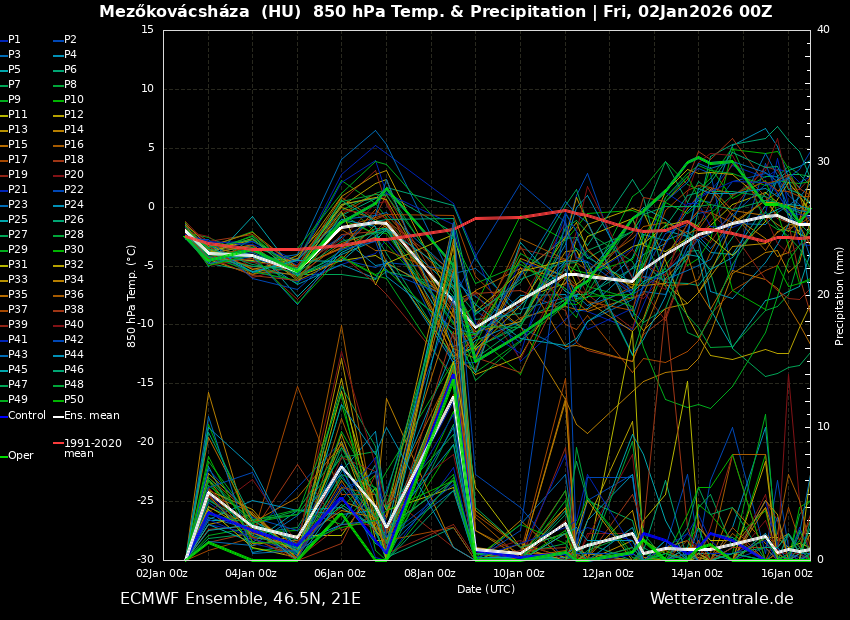Image resolution: width=850 pixels, height=620 pixels.
Task: Select the Oper legend entry
Action: (21, 455)
